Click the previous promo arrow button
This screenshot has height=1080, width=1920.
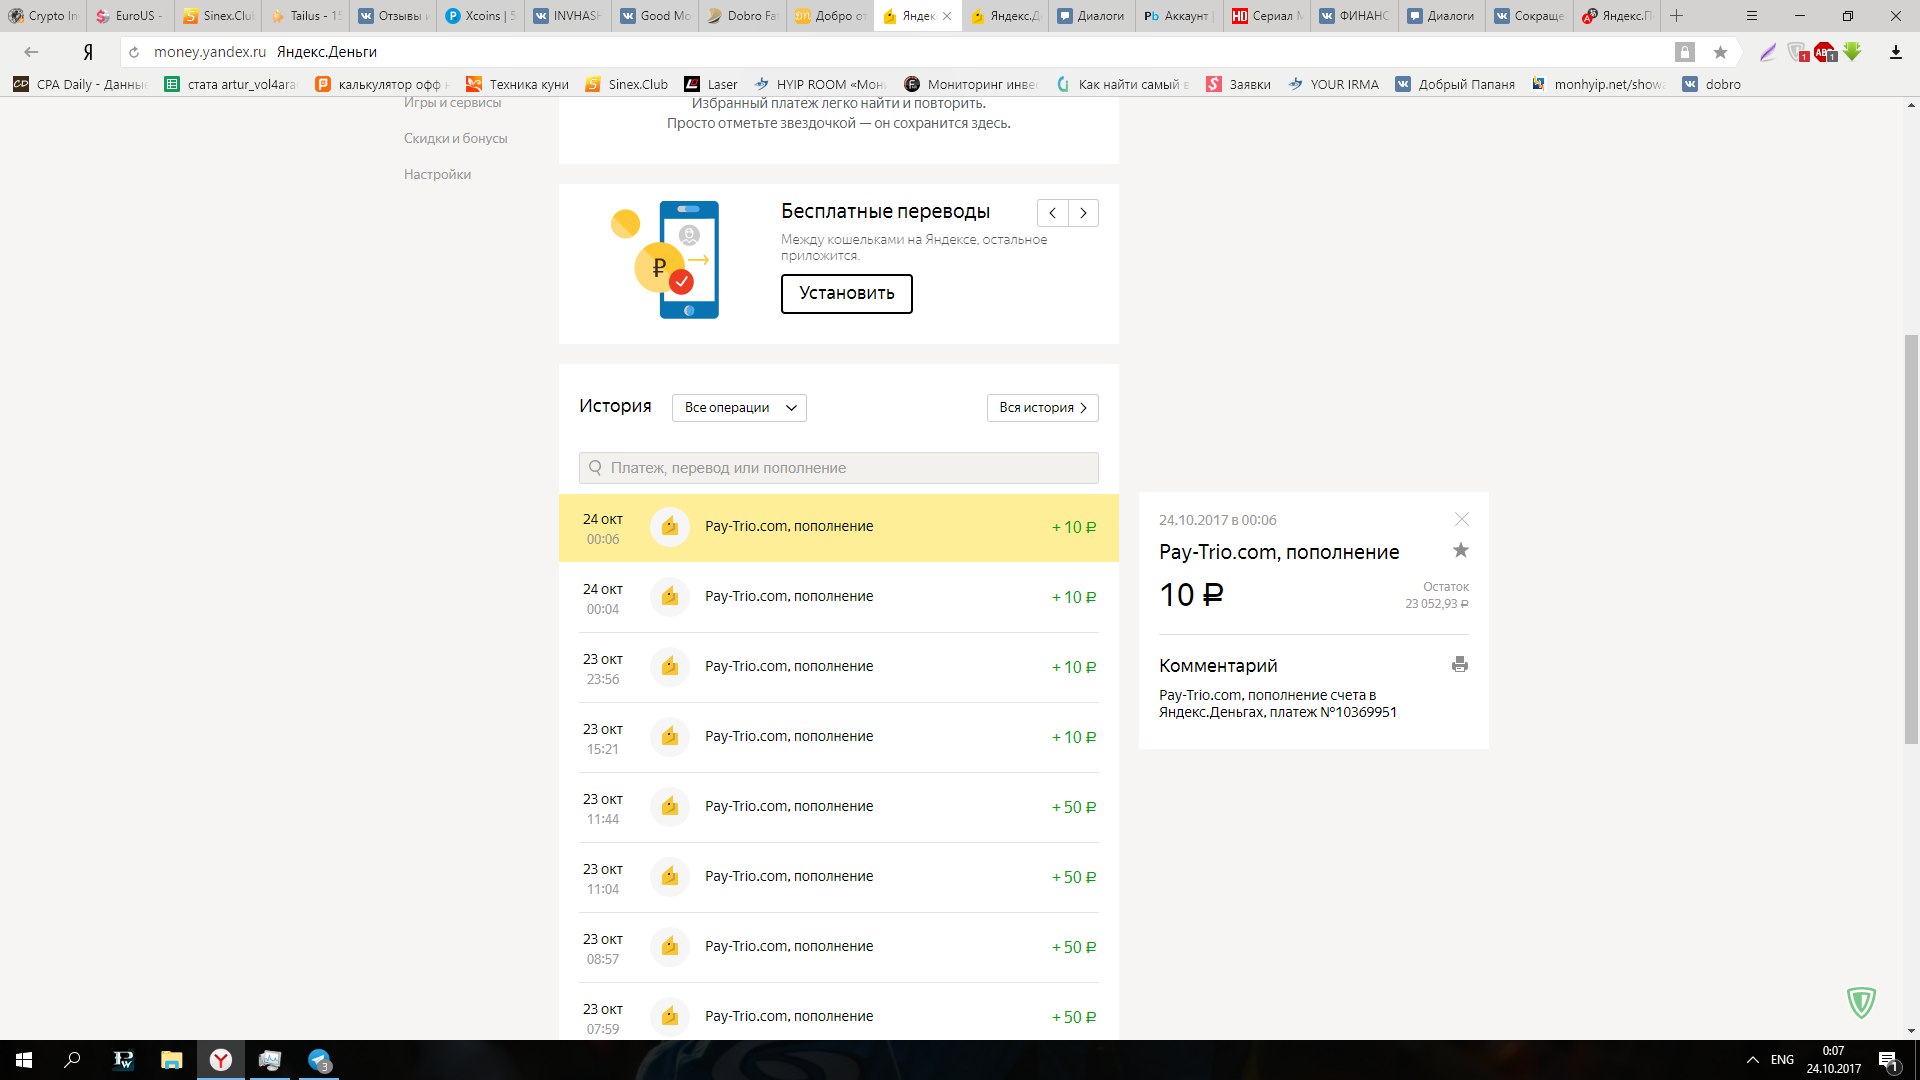[x=1052, y=213]
